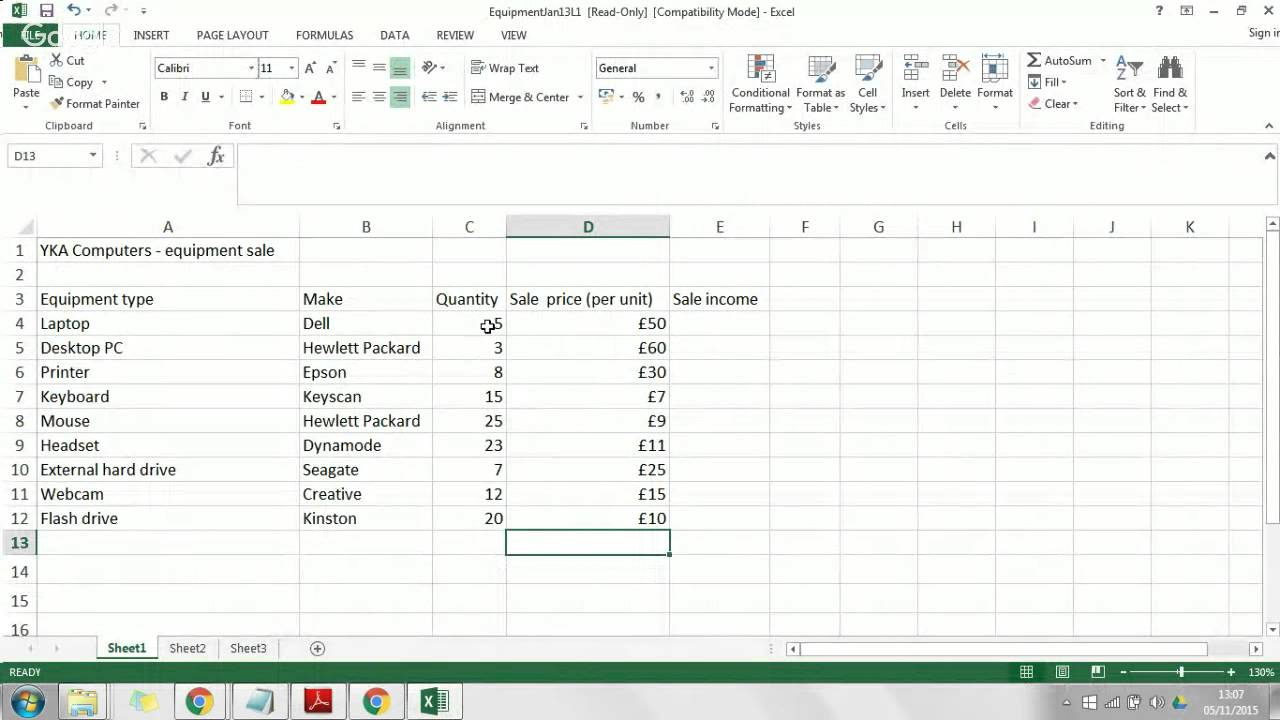Open Adobe Reader from the taskbar
This screenshot has width=1280, height=720.
318,702
